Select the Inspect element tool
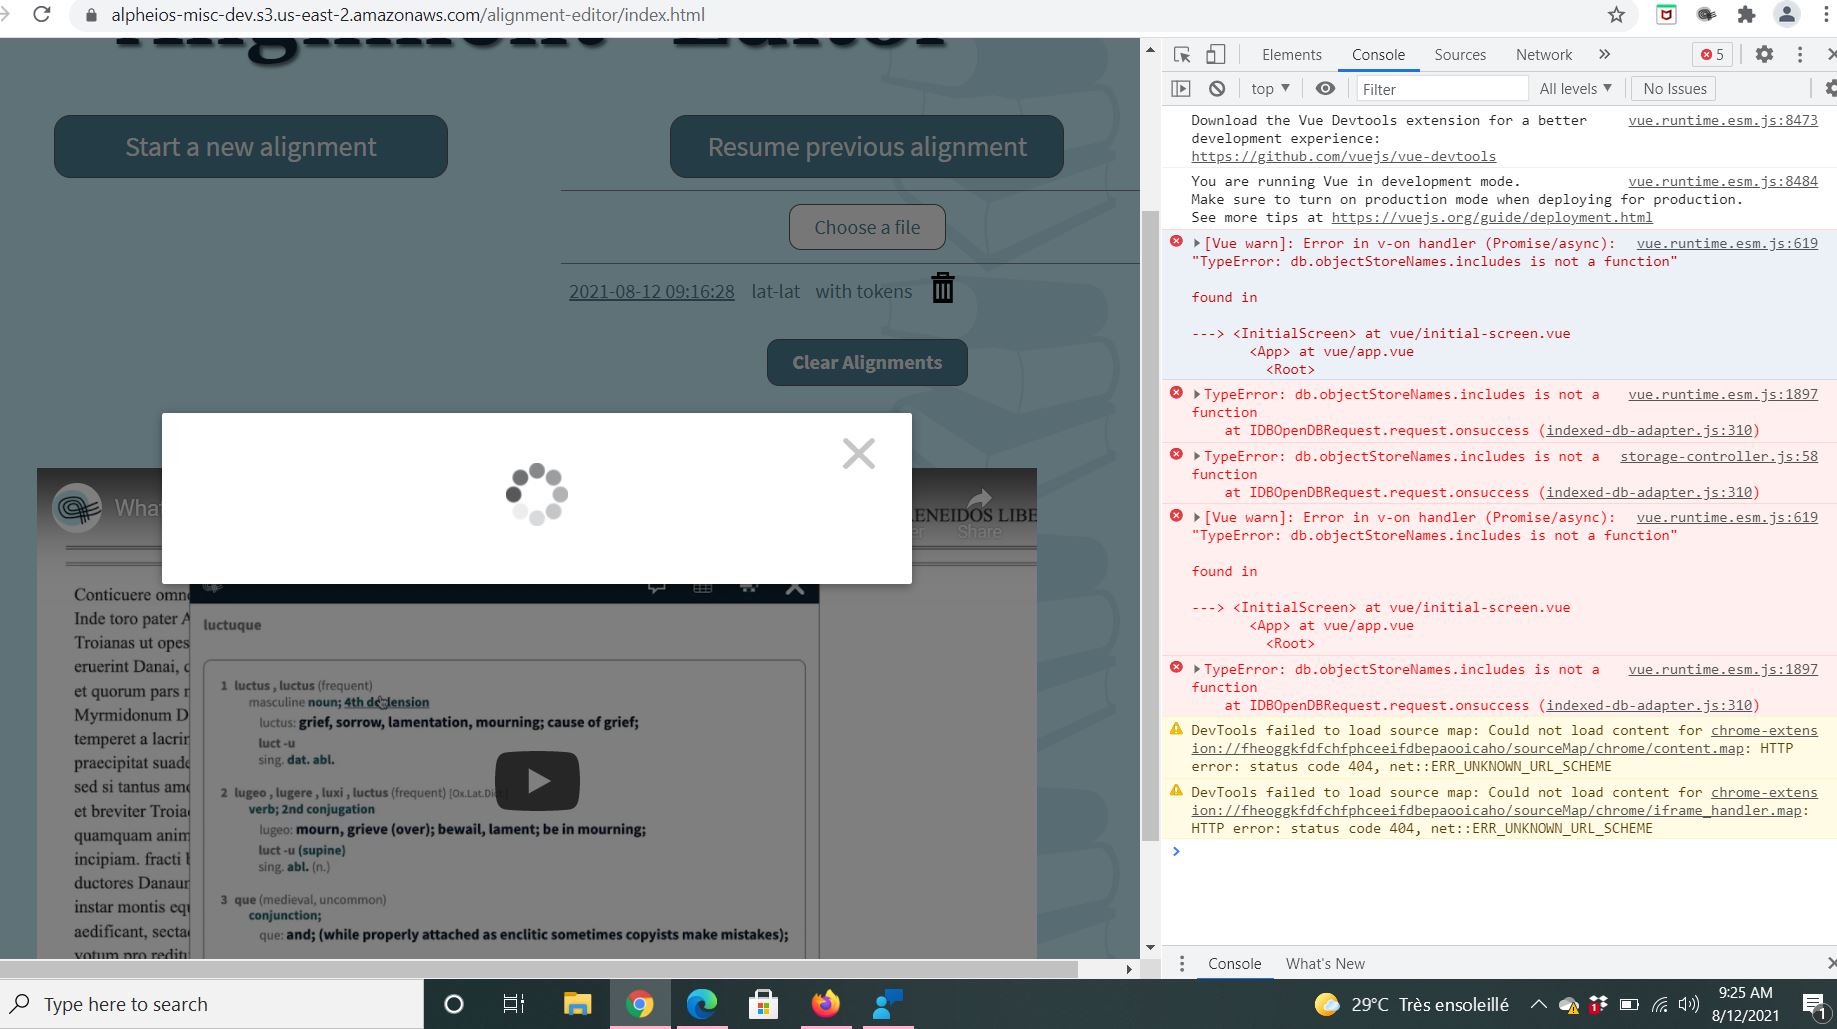 click(x=1181, y=55)
